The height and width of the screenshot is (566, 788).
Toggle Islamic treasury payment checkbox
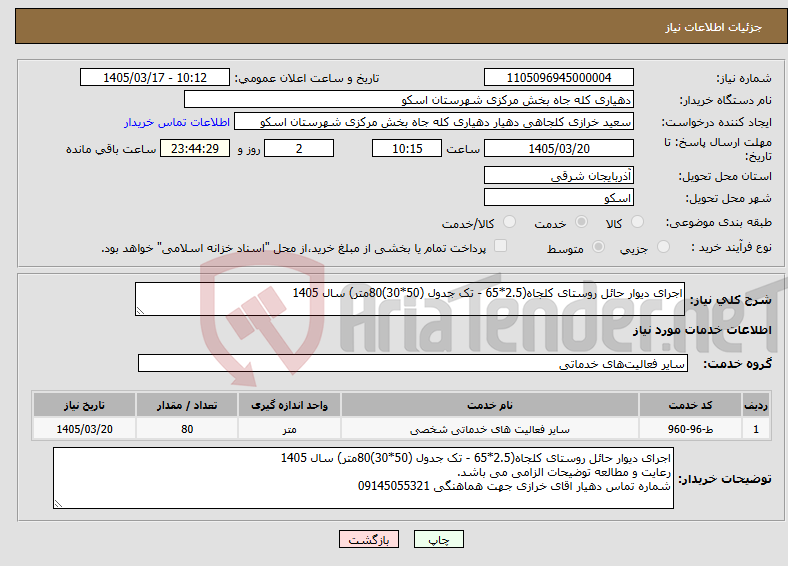point(500,245)
